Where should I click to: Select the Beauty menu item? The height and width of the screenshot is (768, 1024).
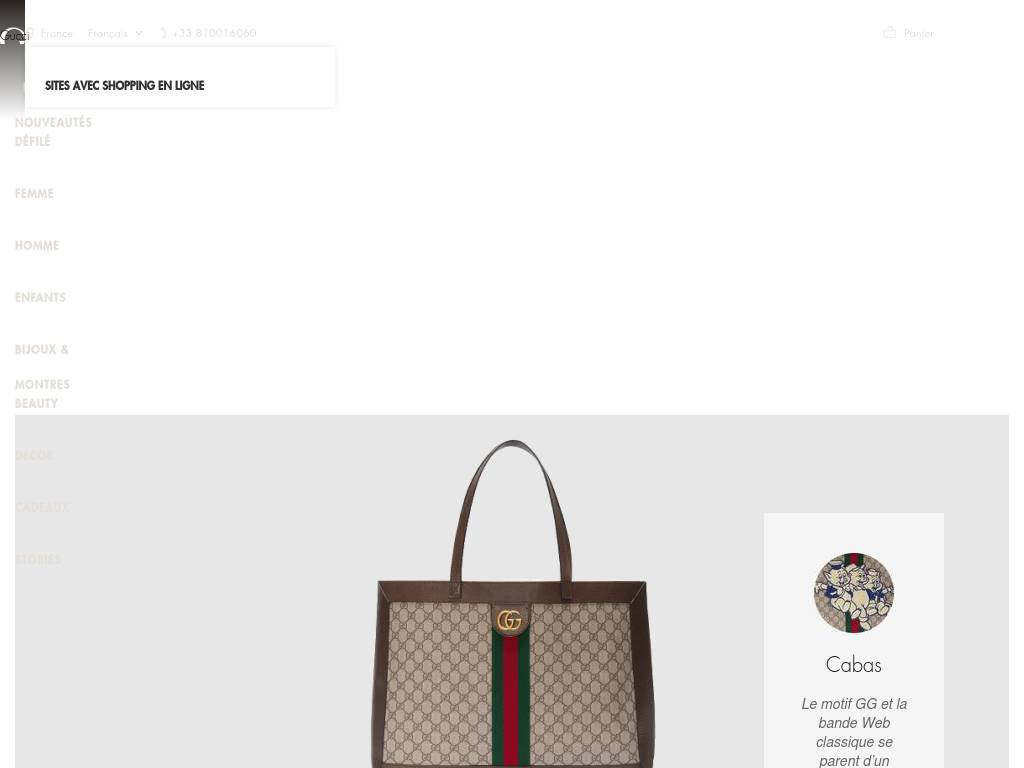coord(36,404)
